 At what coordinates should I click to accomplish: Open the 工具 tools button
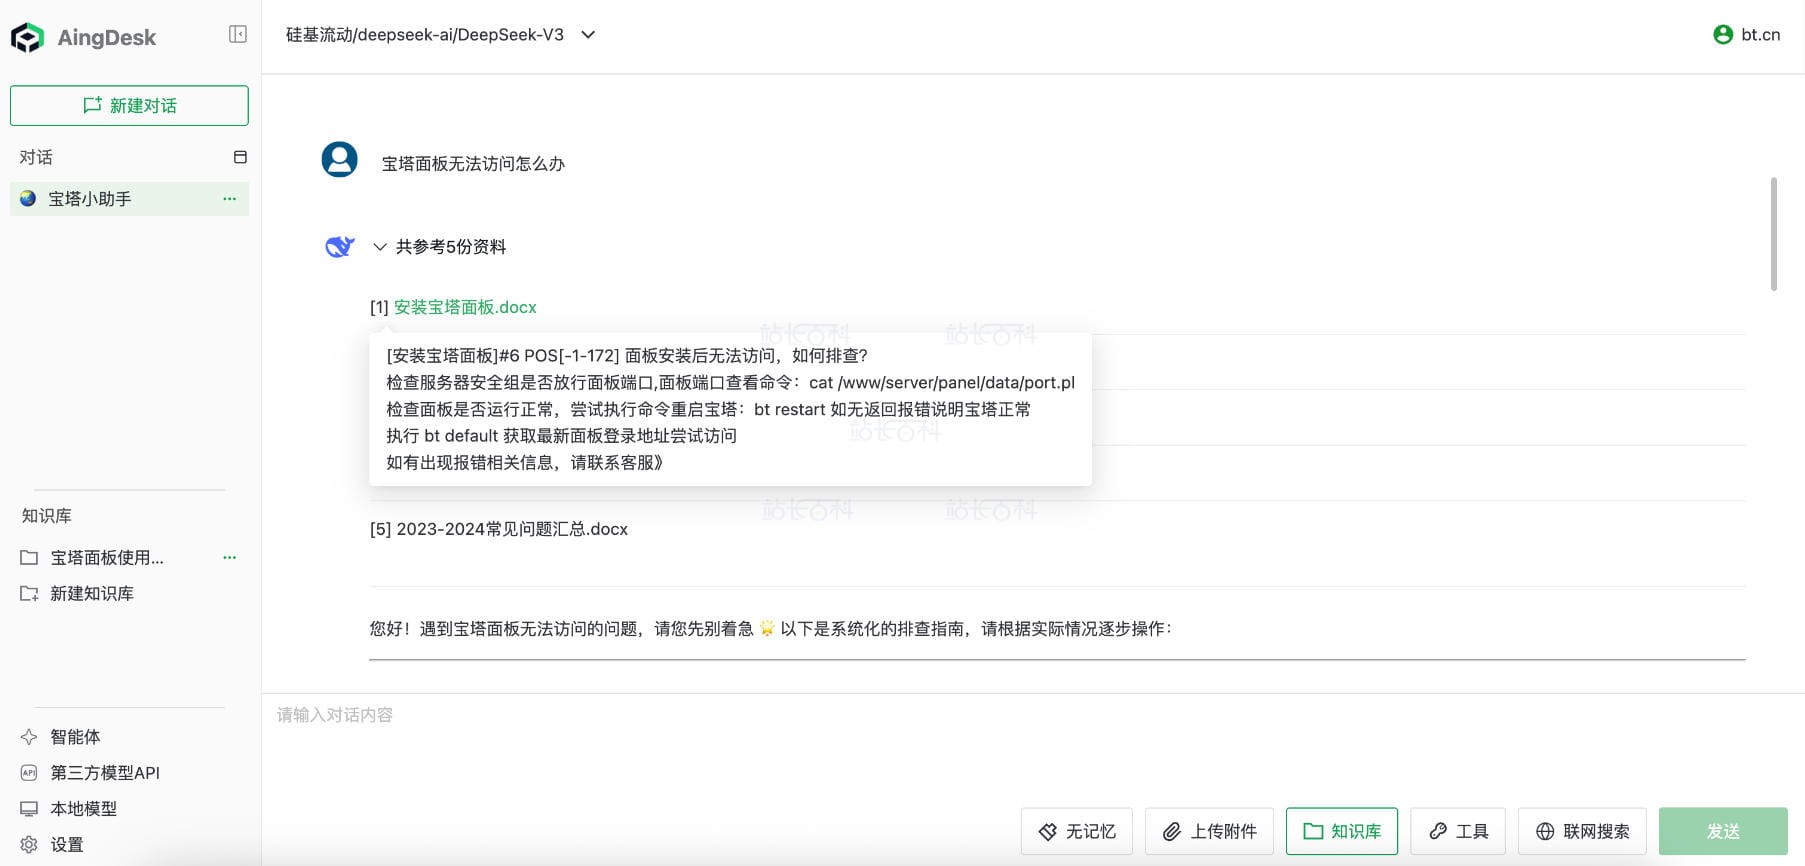click(x=1458, y=831)
